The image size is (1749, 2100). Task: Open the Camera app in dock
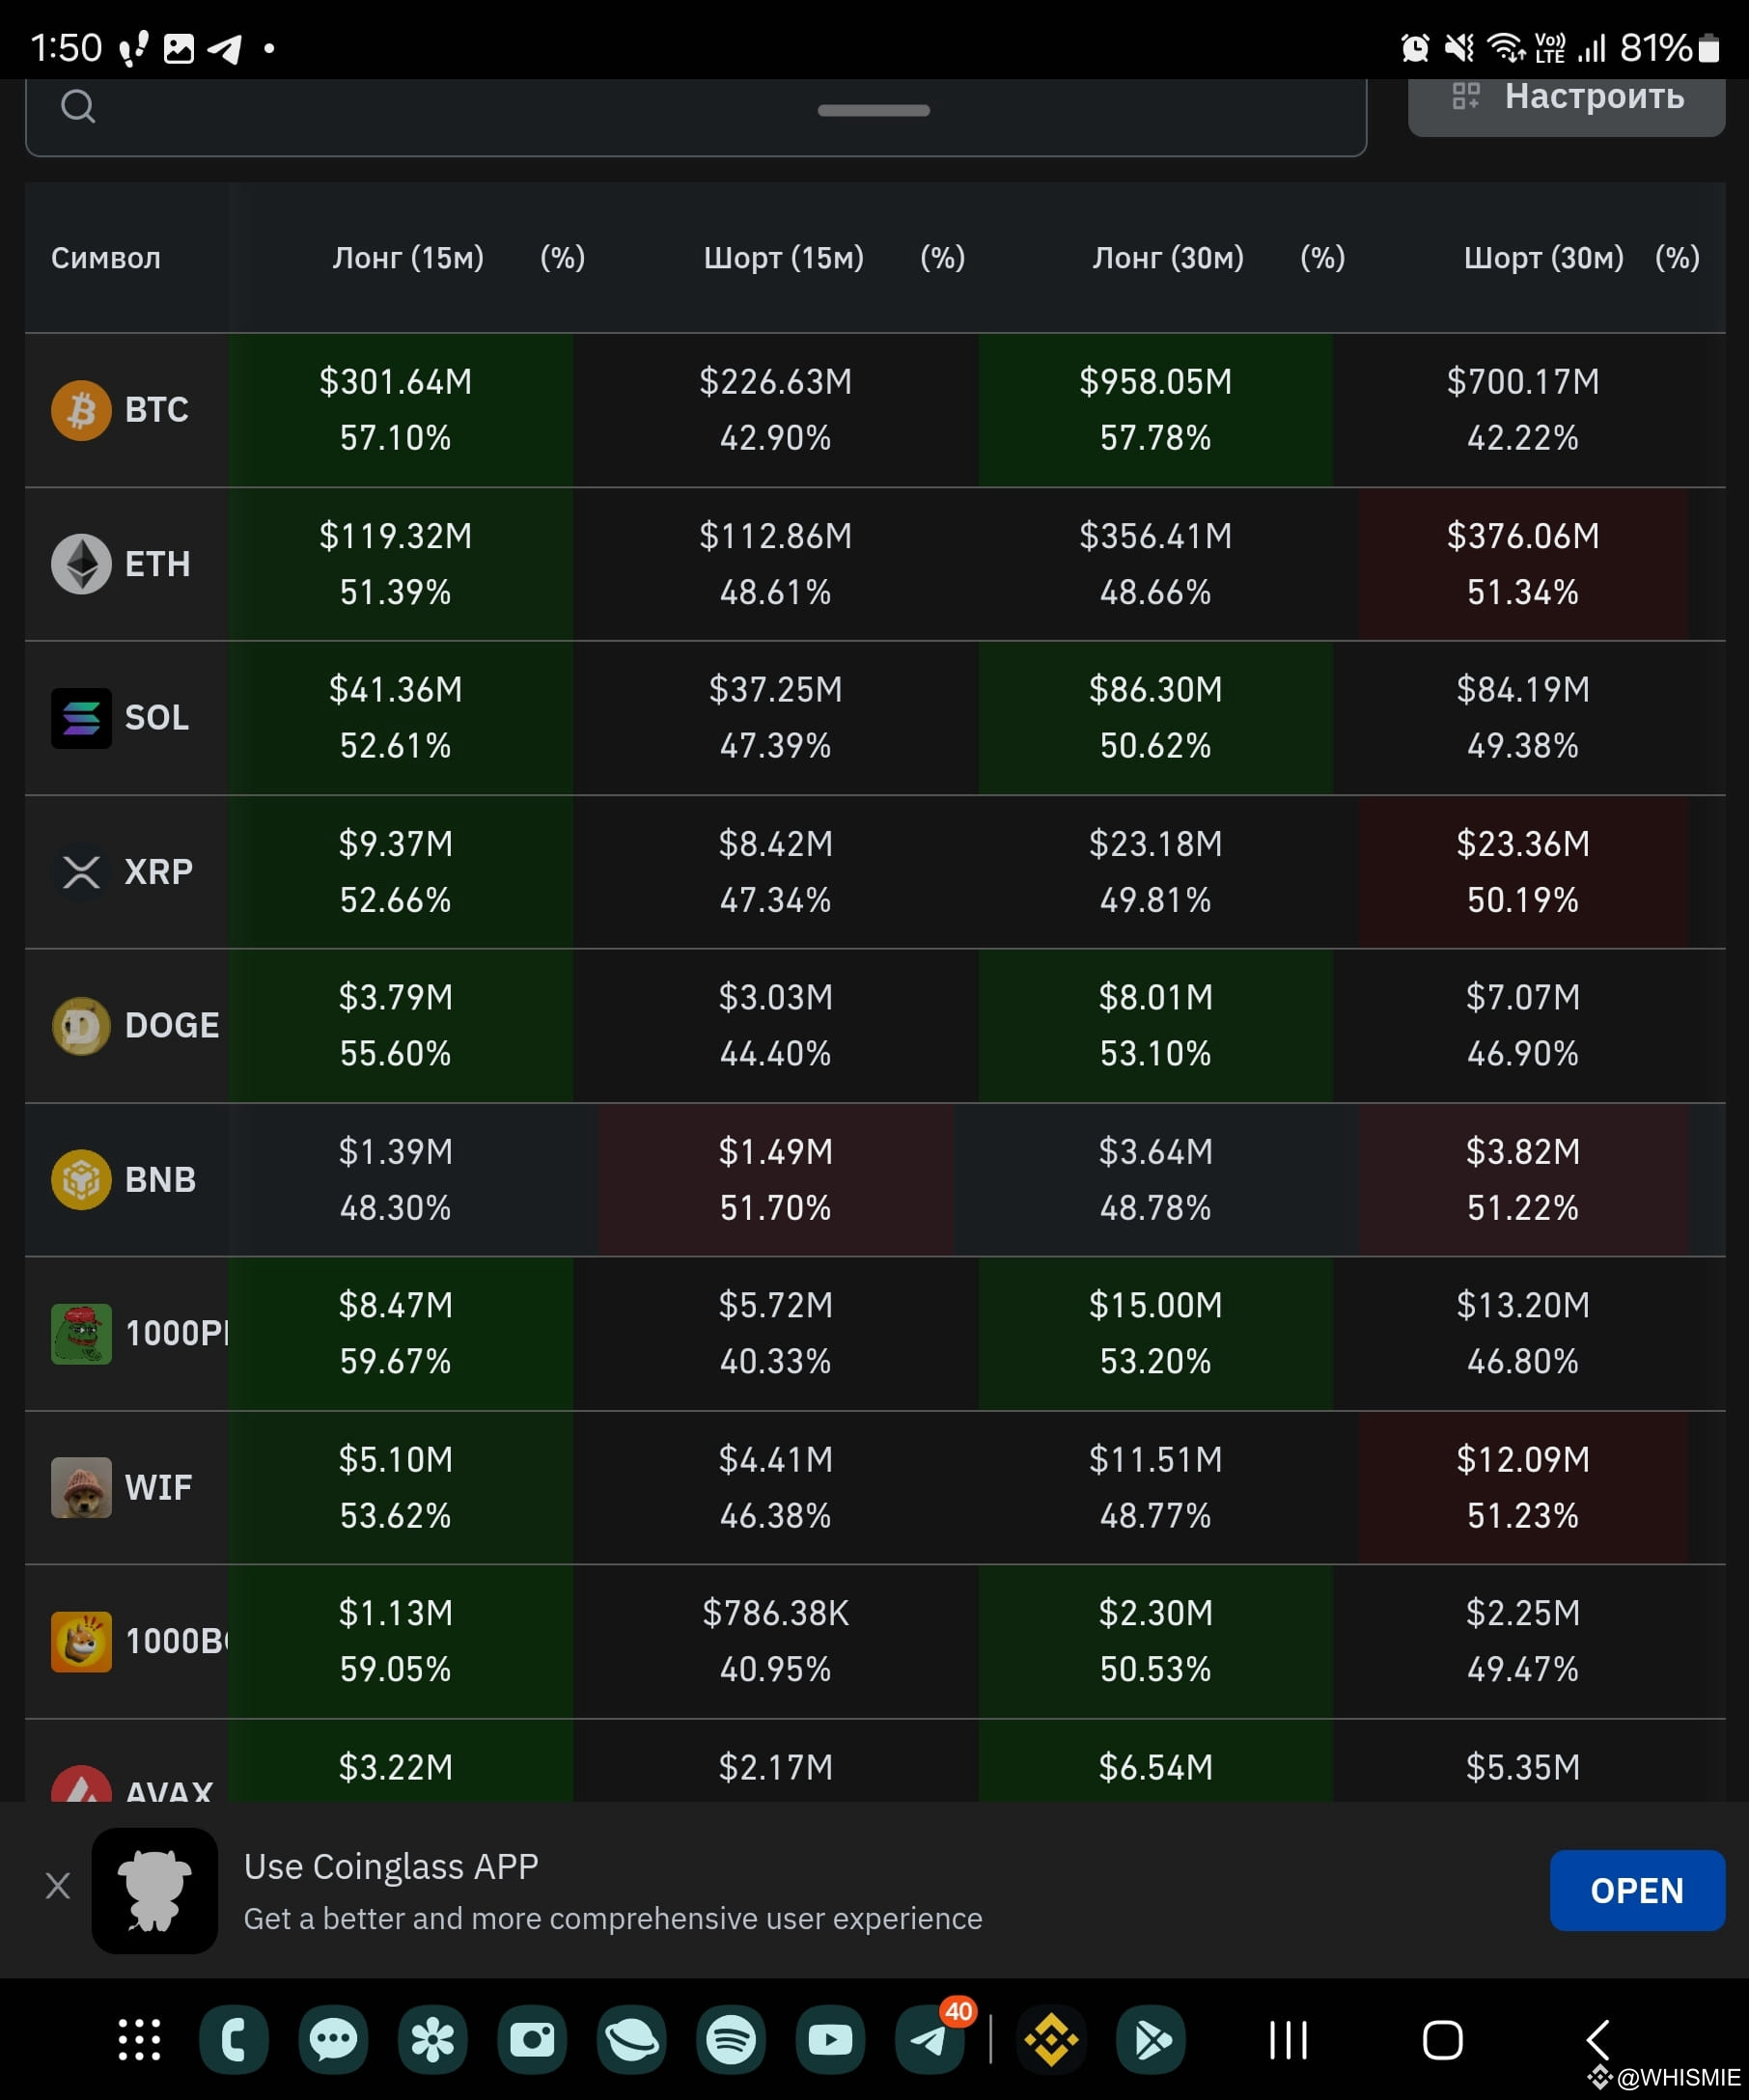click(532, 2040)
